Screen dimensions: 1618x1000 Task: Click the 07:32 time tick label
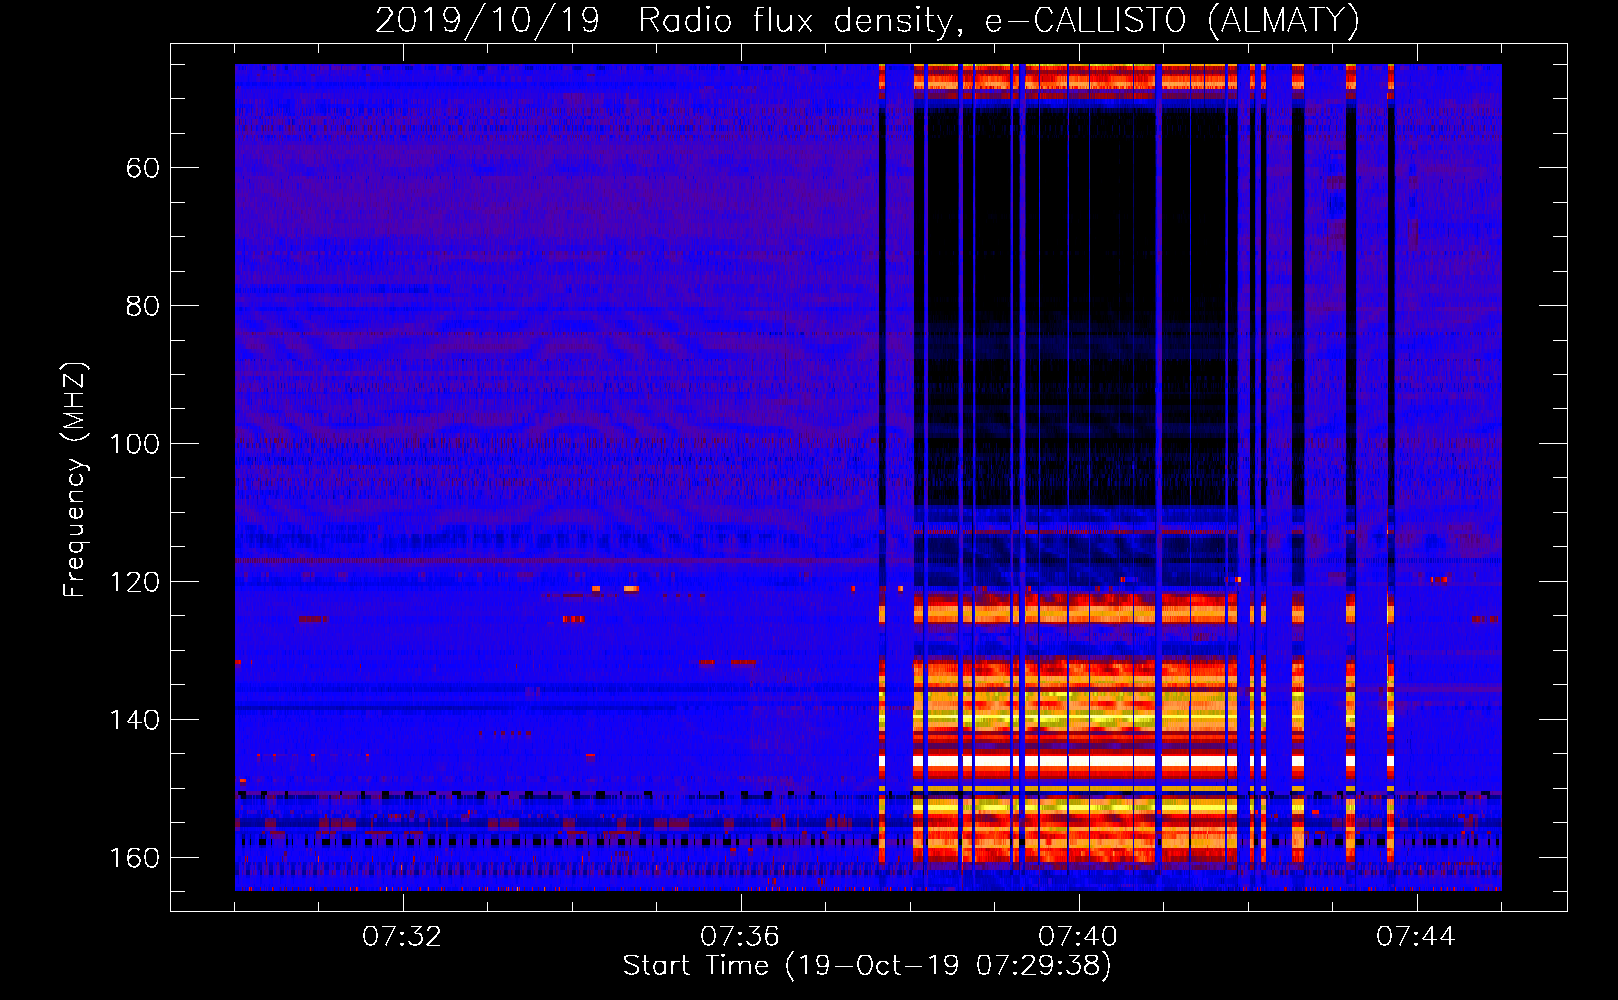402,937
